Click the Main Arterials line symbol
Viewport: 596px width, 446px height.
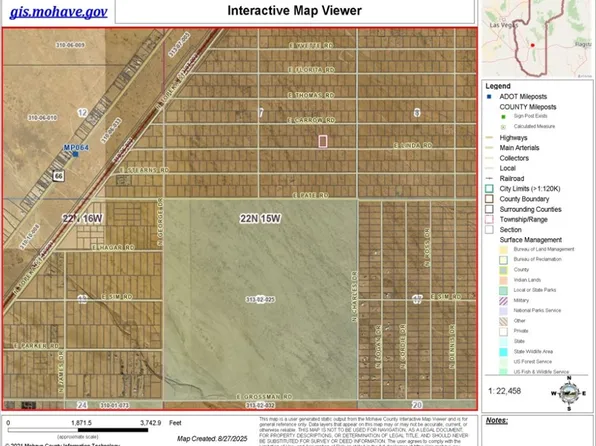tap(490, 148)
